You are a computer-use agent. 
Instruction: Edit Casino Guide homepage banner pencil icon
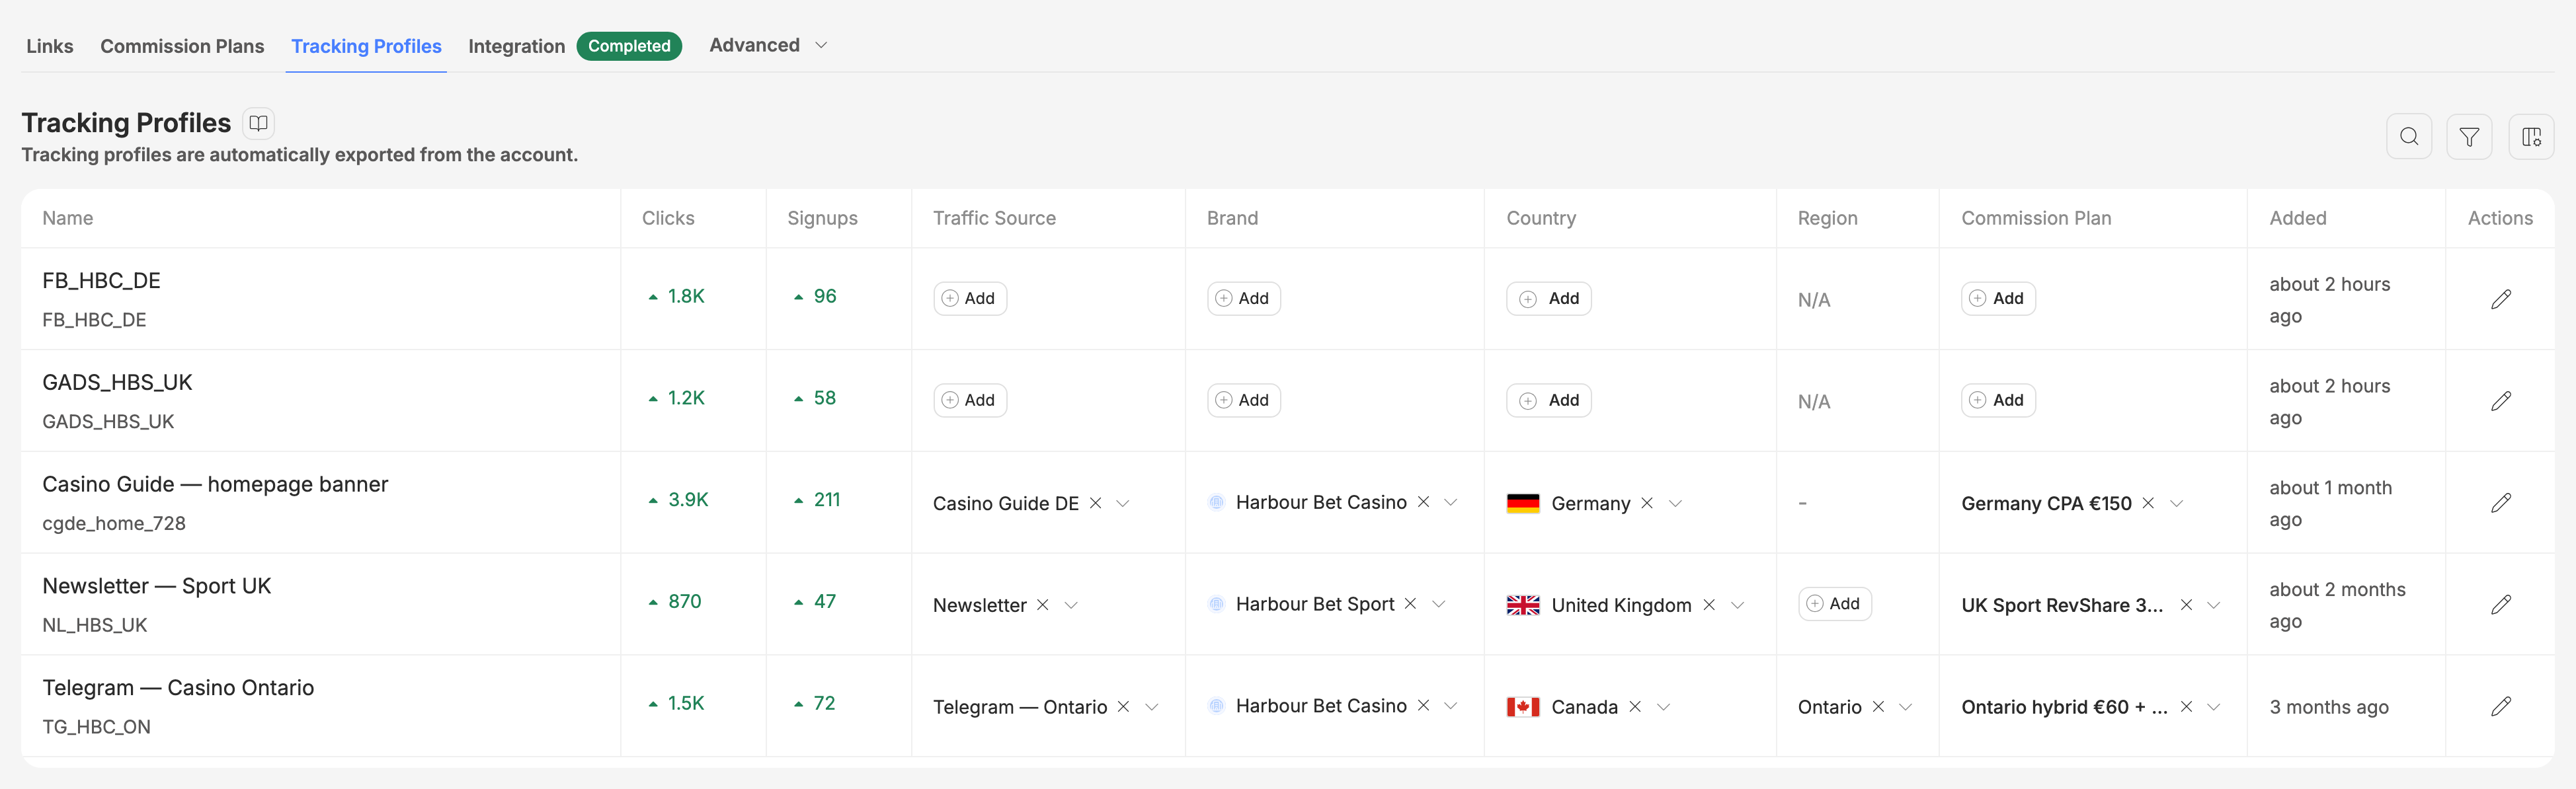[x=2500, y=503]
